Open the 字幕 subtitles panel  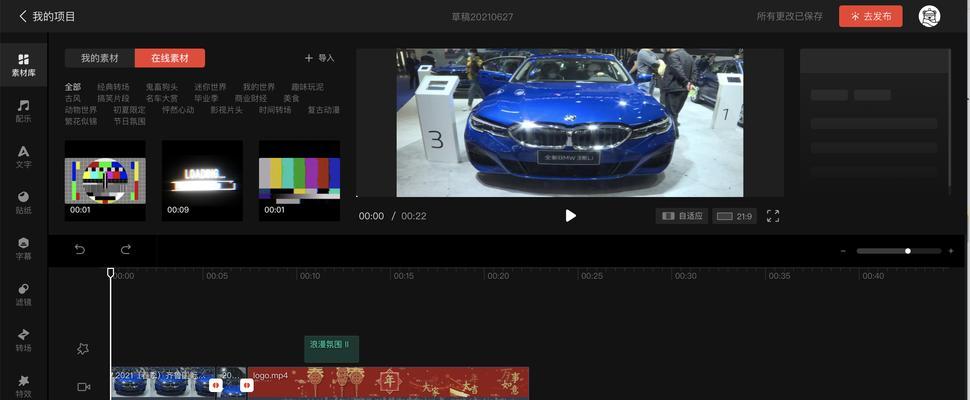(24, 249)
